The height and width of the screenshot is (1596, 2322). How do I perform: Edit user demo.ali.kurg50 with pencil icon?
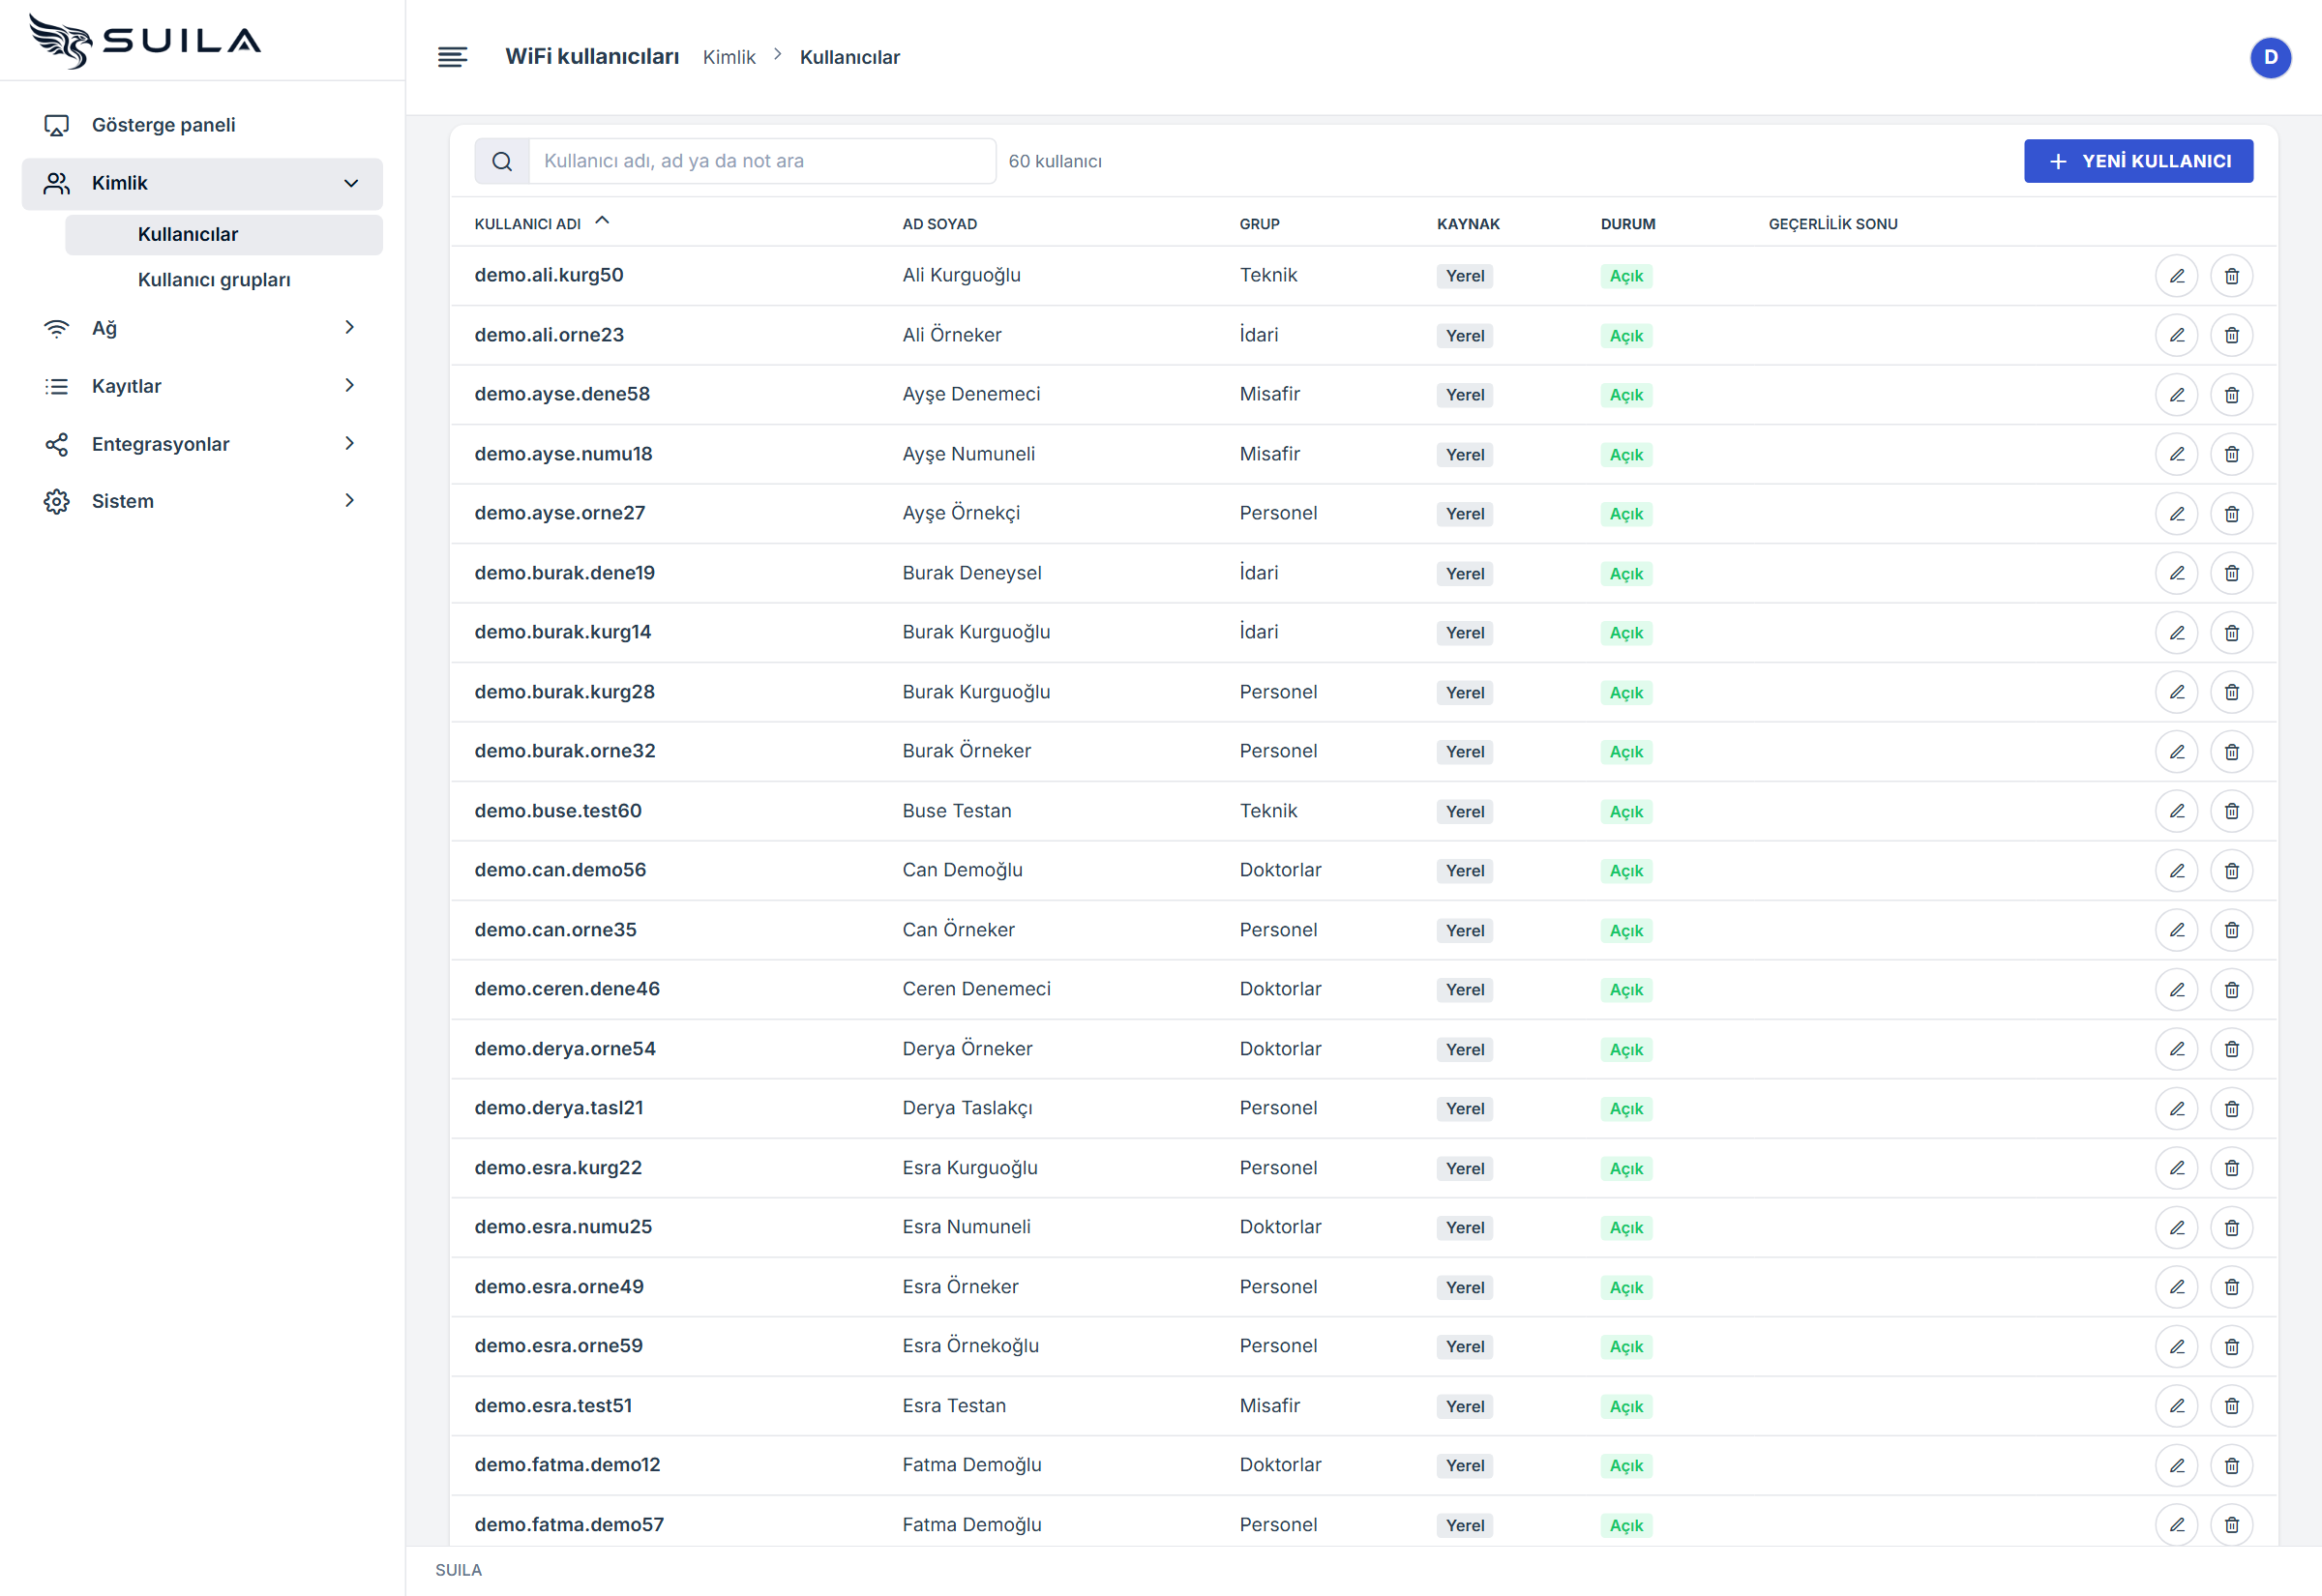pos(2176,276)
